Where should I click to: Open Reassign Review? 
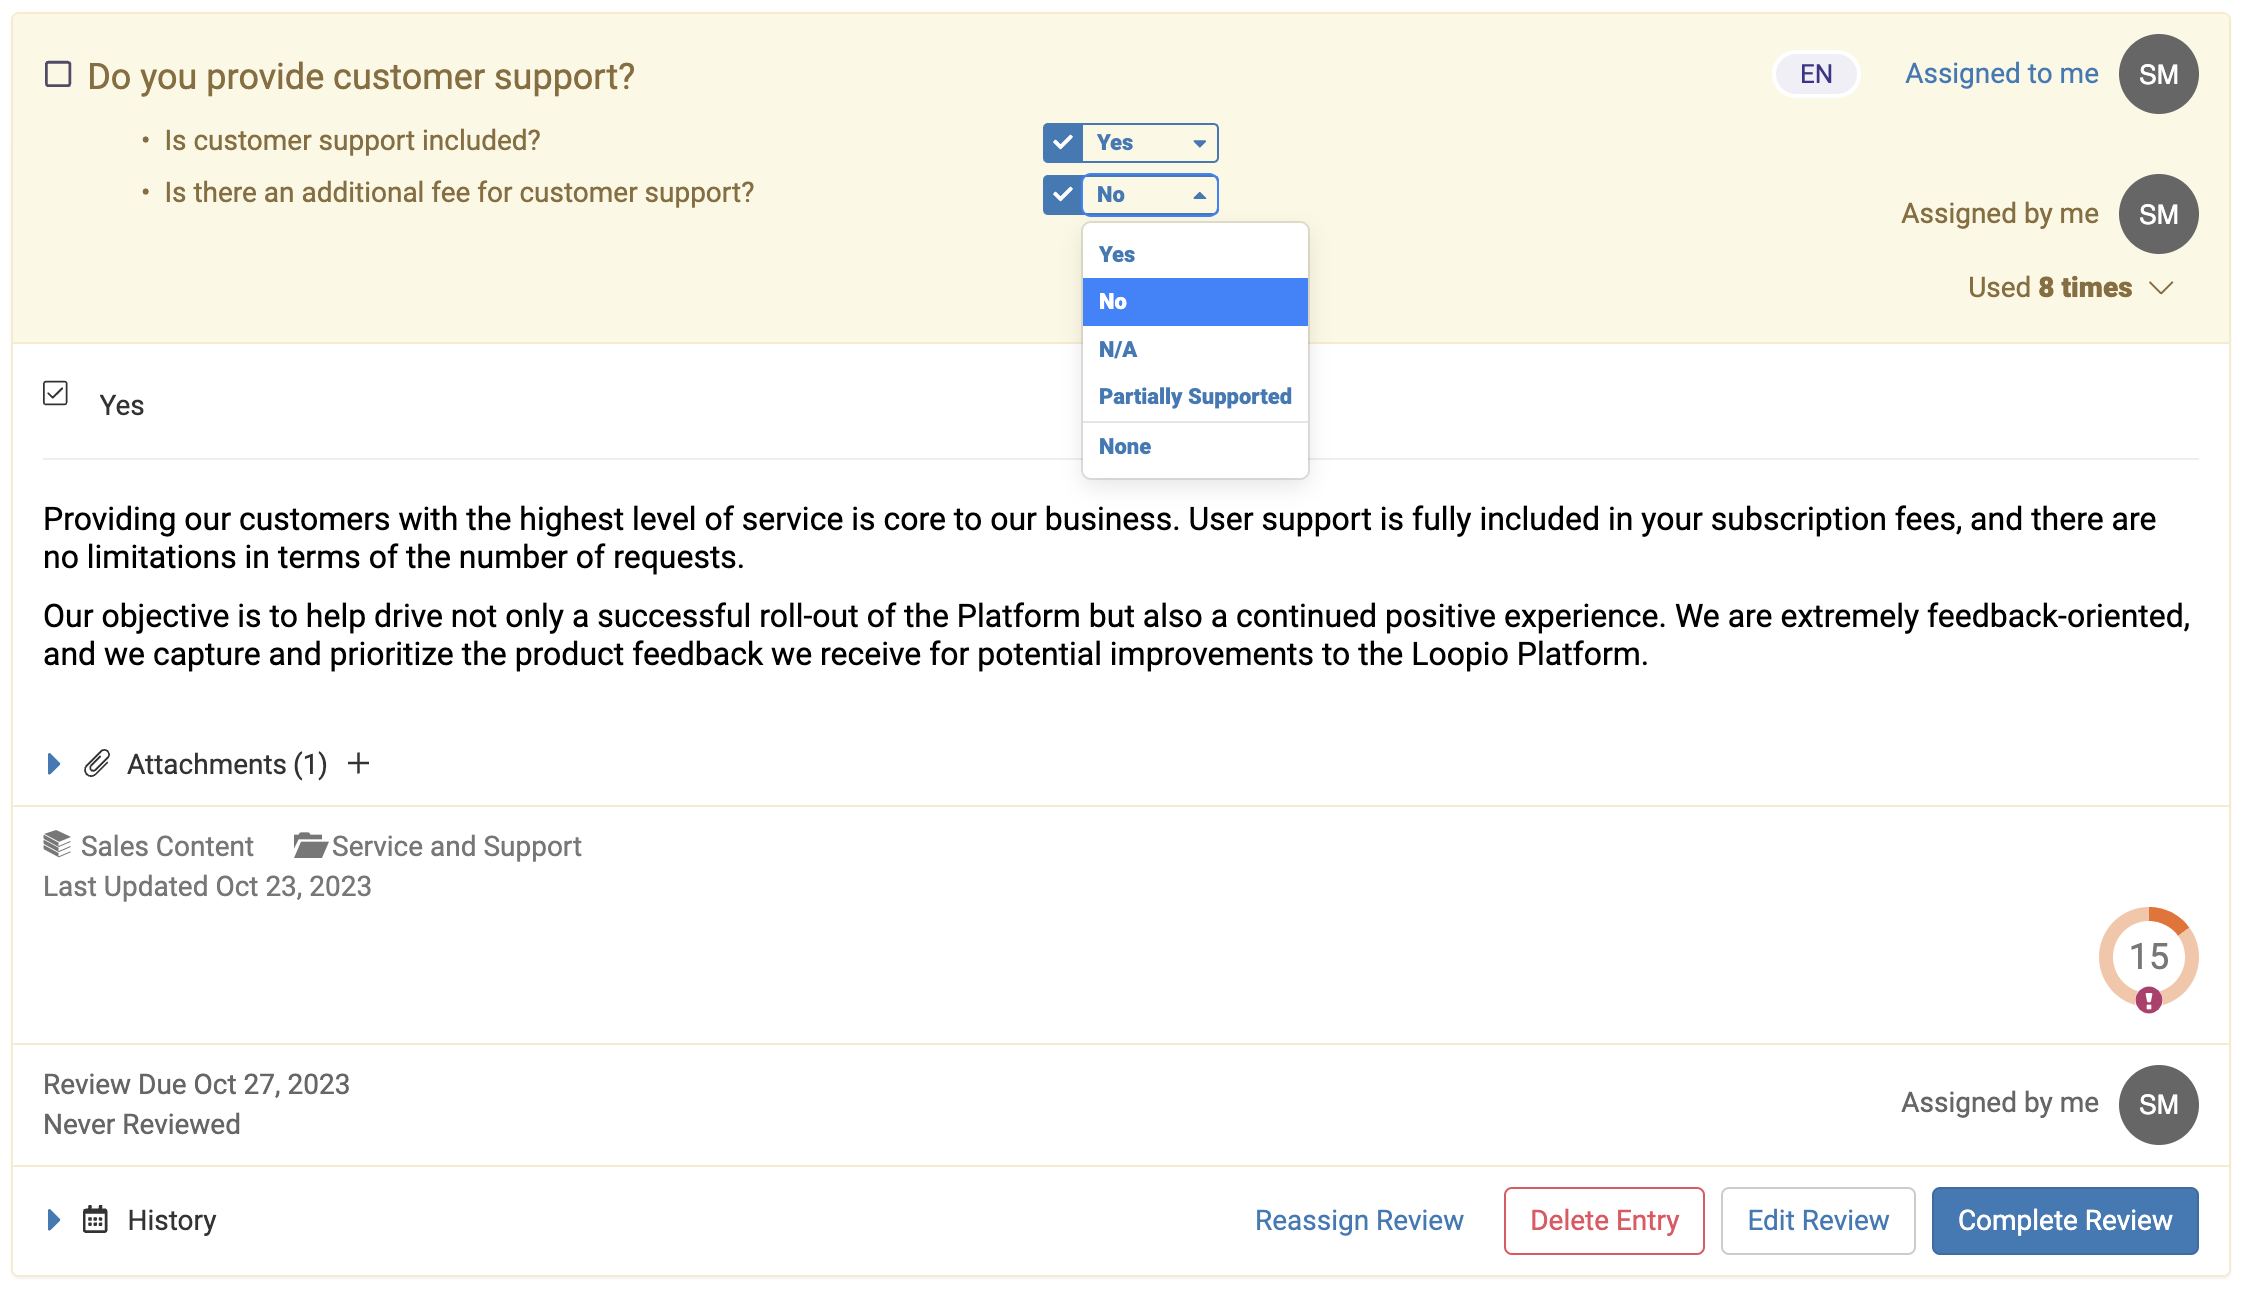coord(1359,1220)
